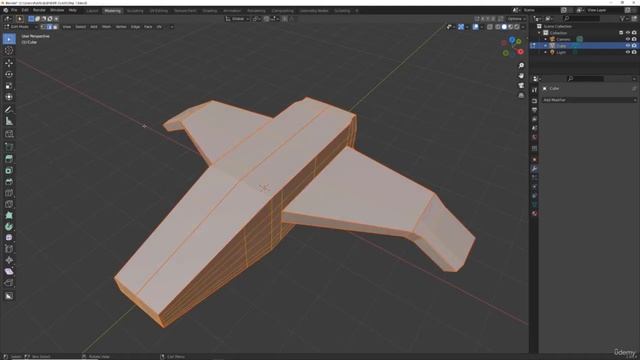The image size is (640, 360).
Task: Pick the Annotate pencil tool
Action: [9, 109]
